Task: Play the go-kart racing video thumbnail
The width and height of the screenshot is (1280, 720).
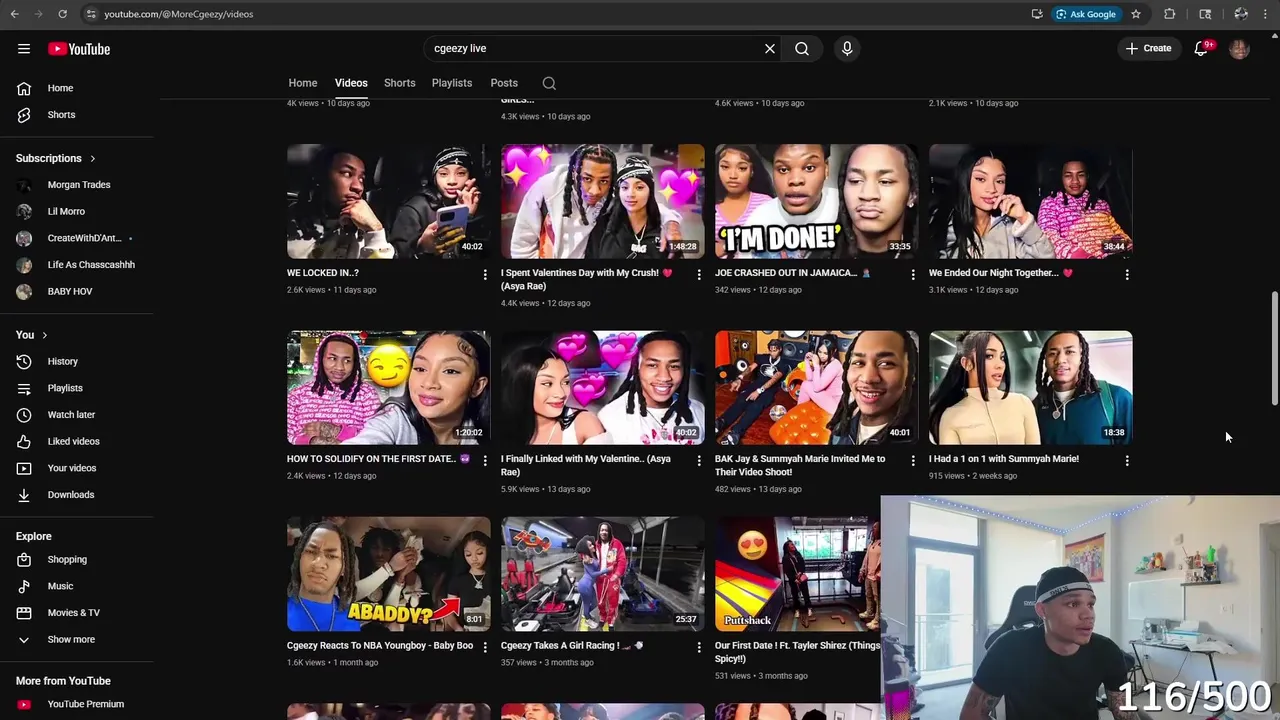Action: (x=603, y=574)
